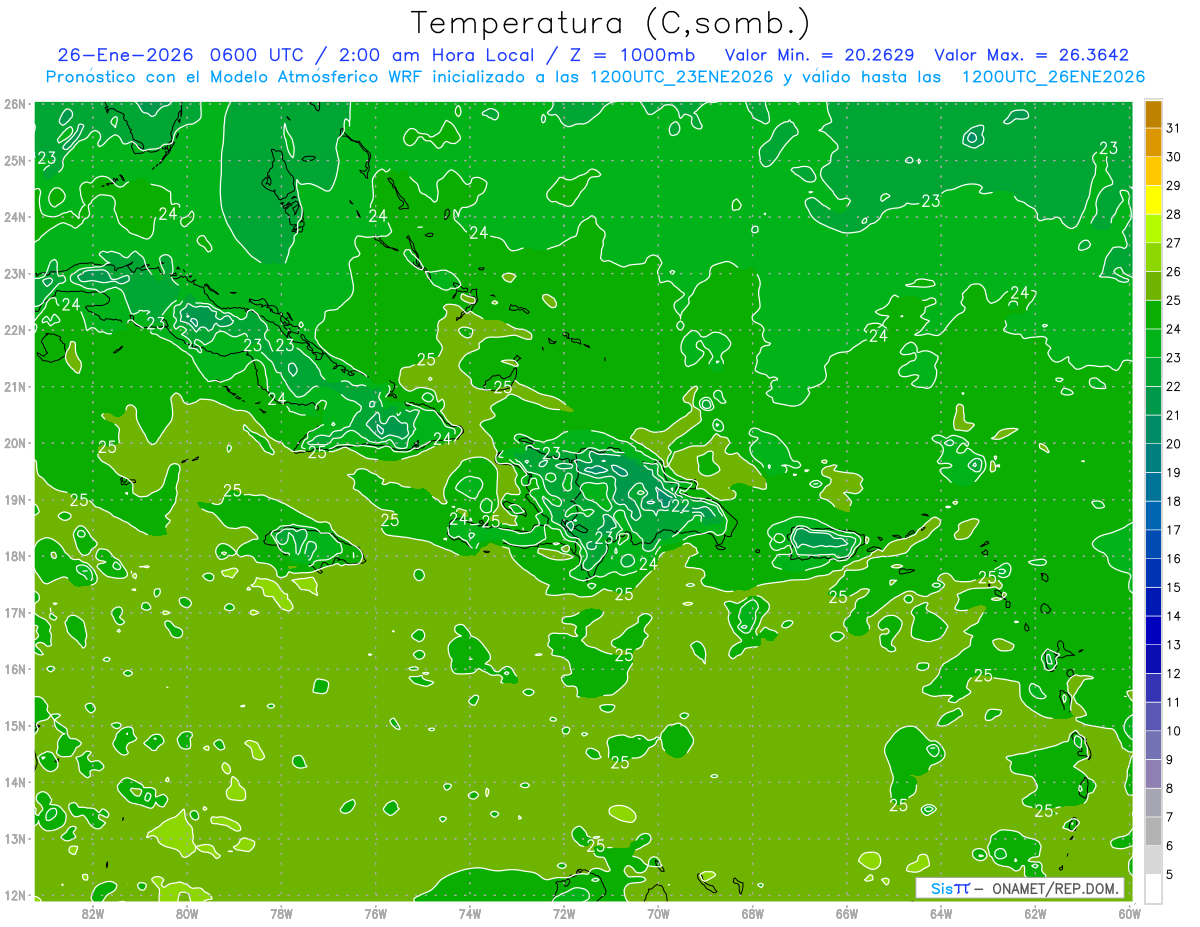Click the latitude axis label 19N
The width and height of the screenshot is (1200, 927).
pos(15,499)
